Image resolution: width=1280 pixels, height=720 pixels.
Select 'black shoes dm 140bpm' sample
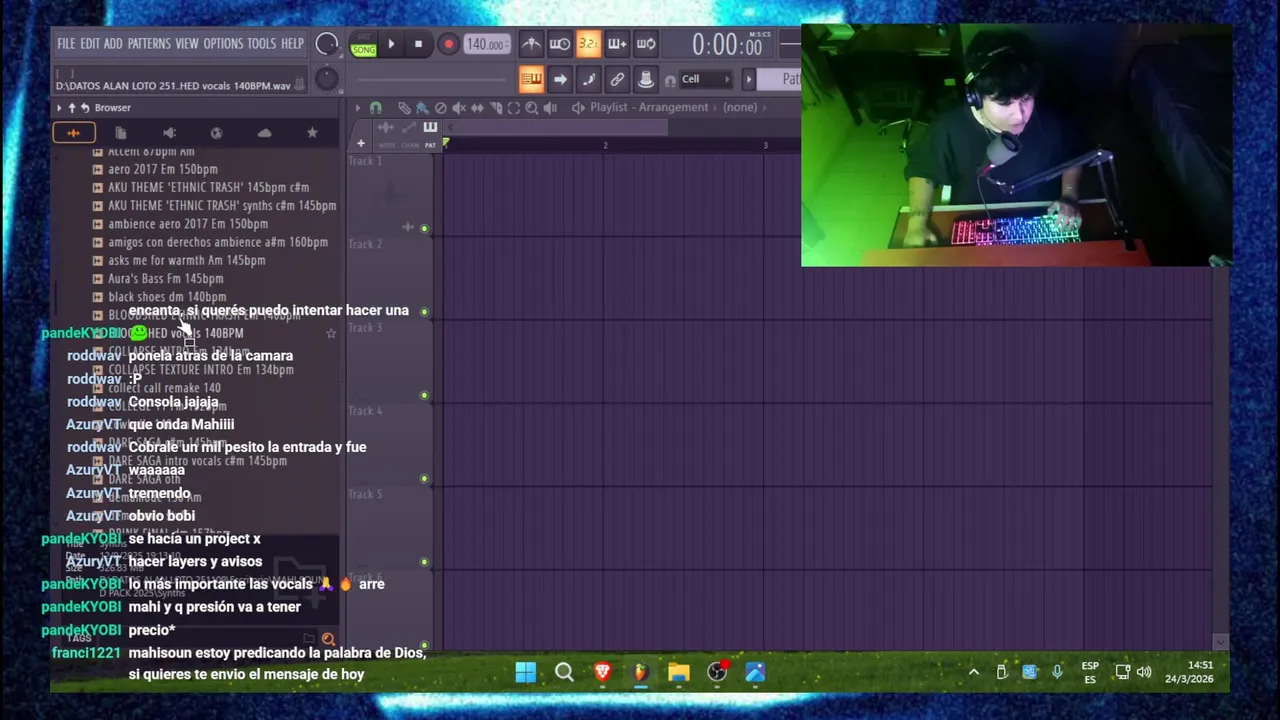(167, 296)
